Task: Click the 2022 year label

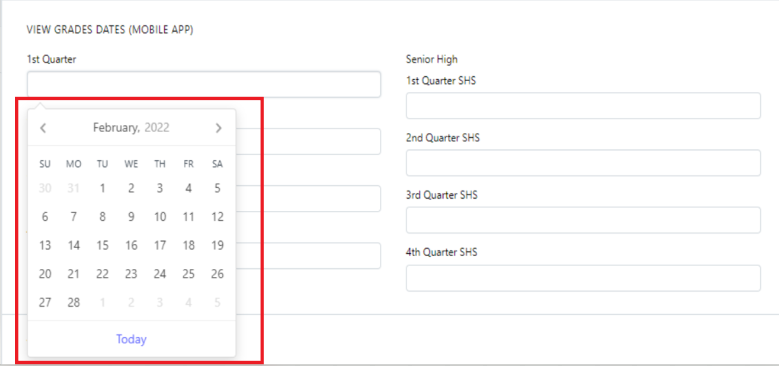Action: click(x=157, y=128)
